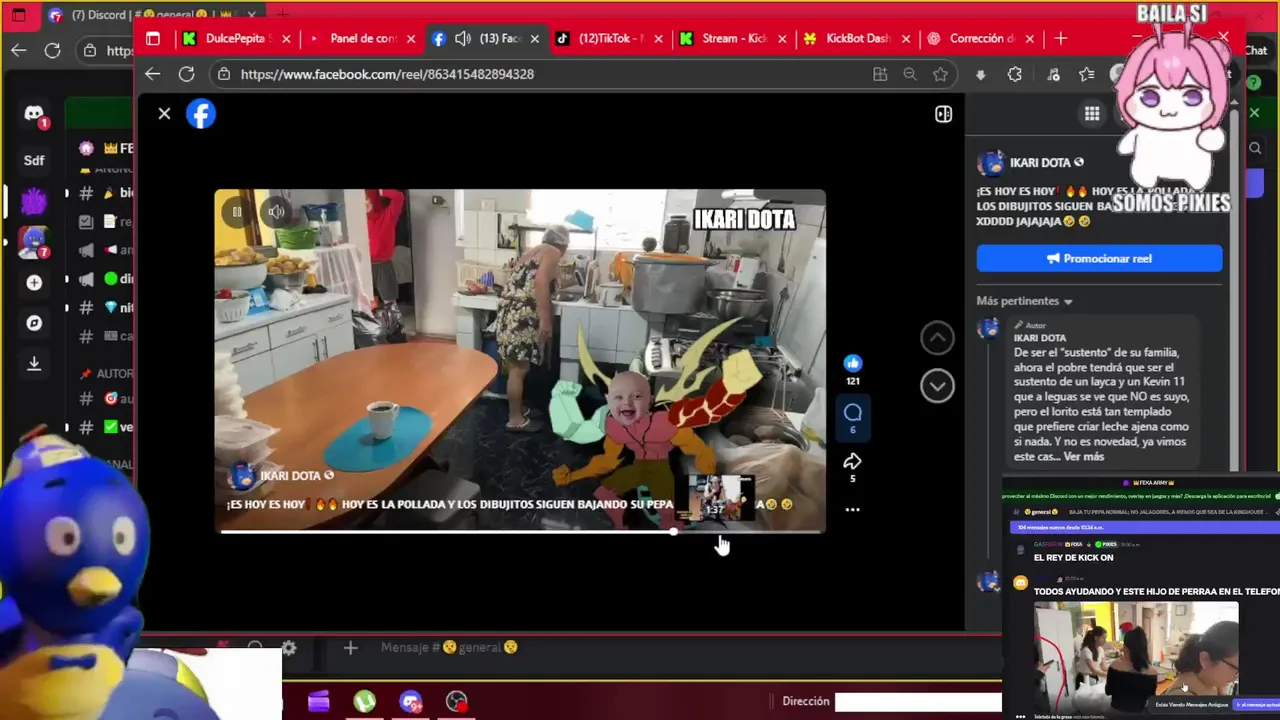
Task: Close the DulcePepita tab
Action: [286, 39]
